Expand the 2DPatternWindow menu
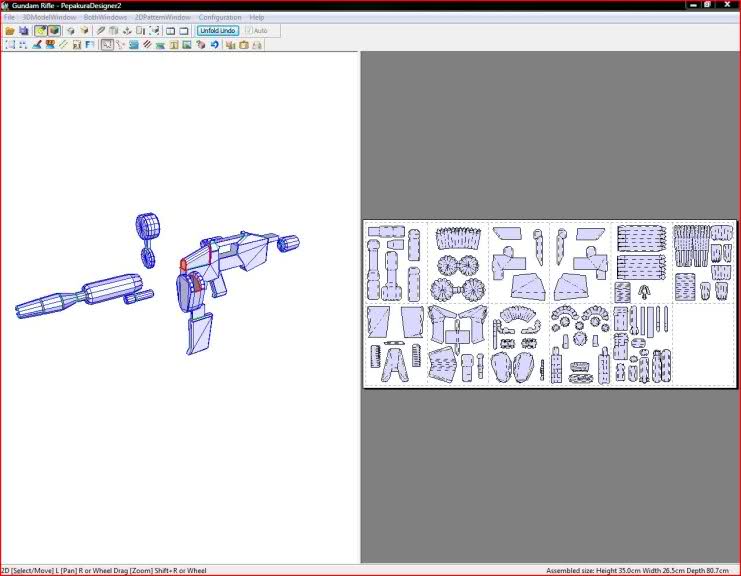 coord(163,18)
